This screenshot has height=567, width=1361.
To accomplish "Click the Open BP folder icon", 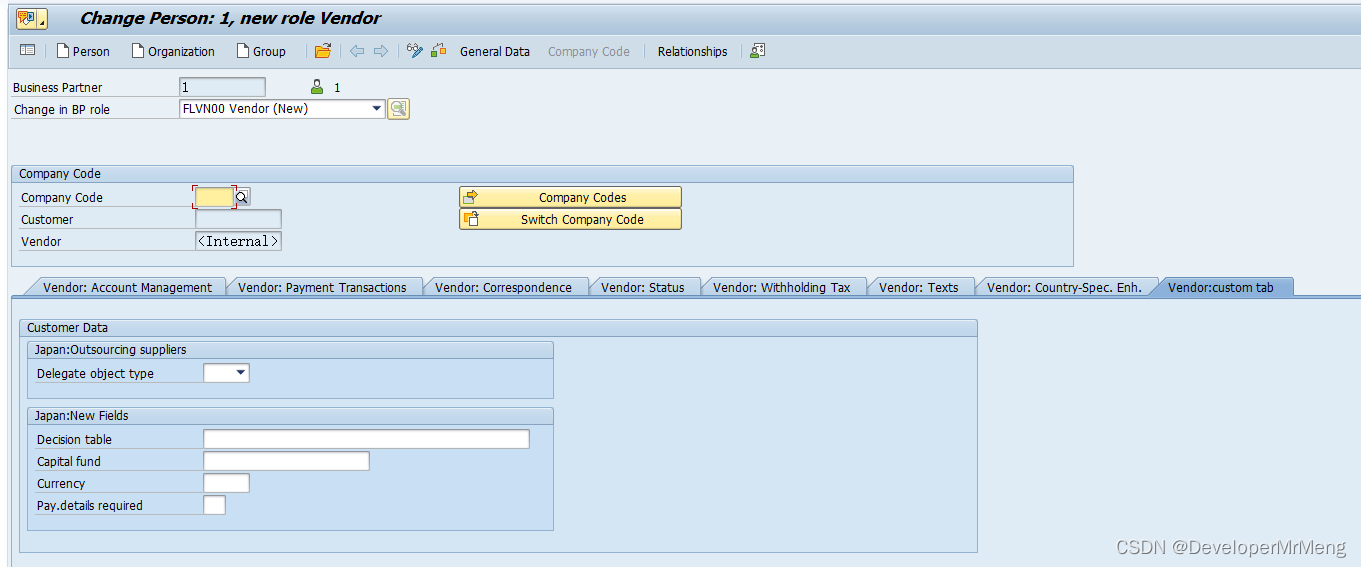I will pyautogui.click(x=323, y=51).
